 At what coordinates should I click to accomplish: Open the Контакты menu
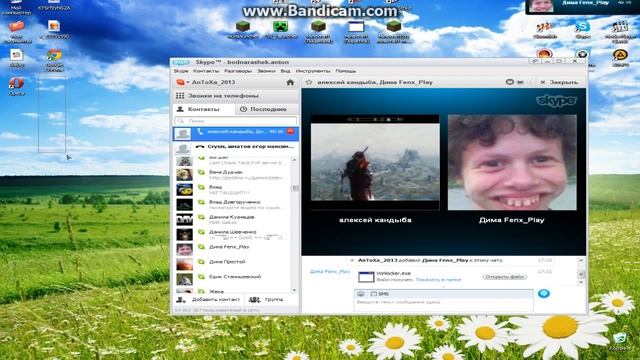pos(206,71)
